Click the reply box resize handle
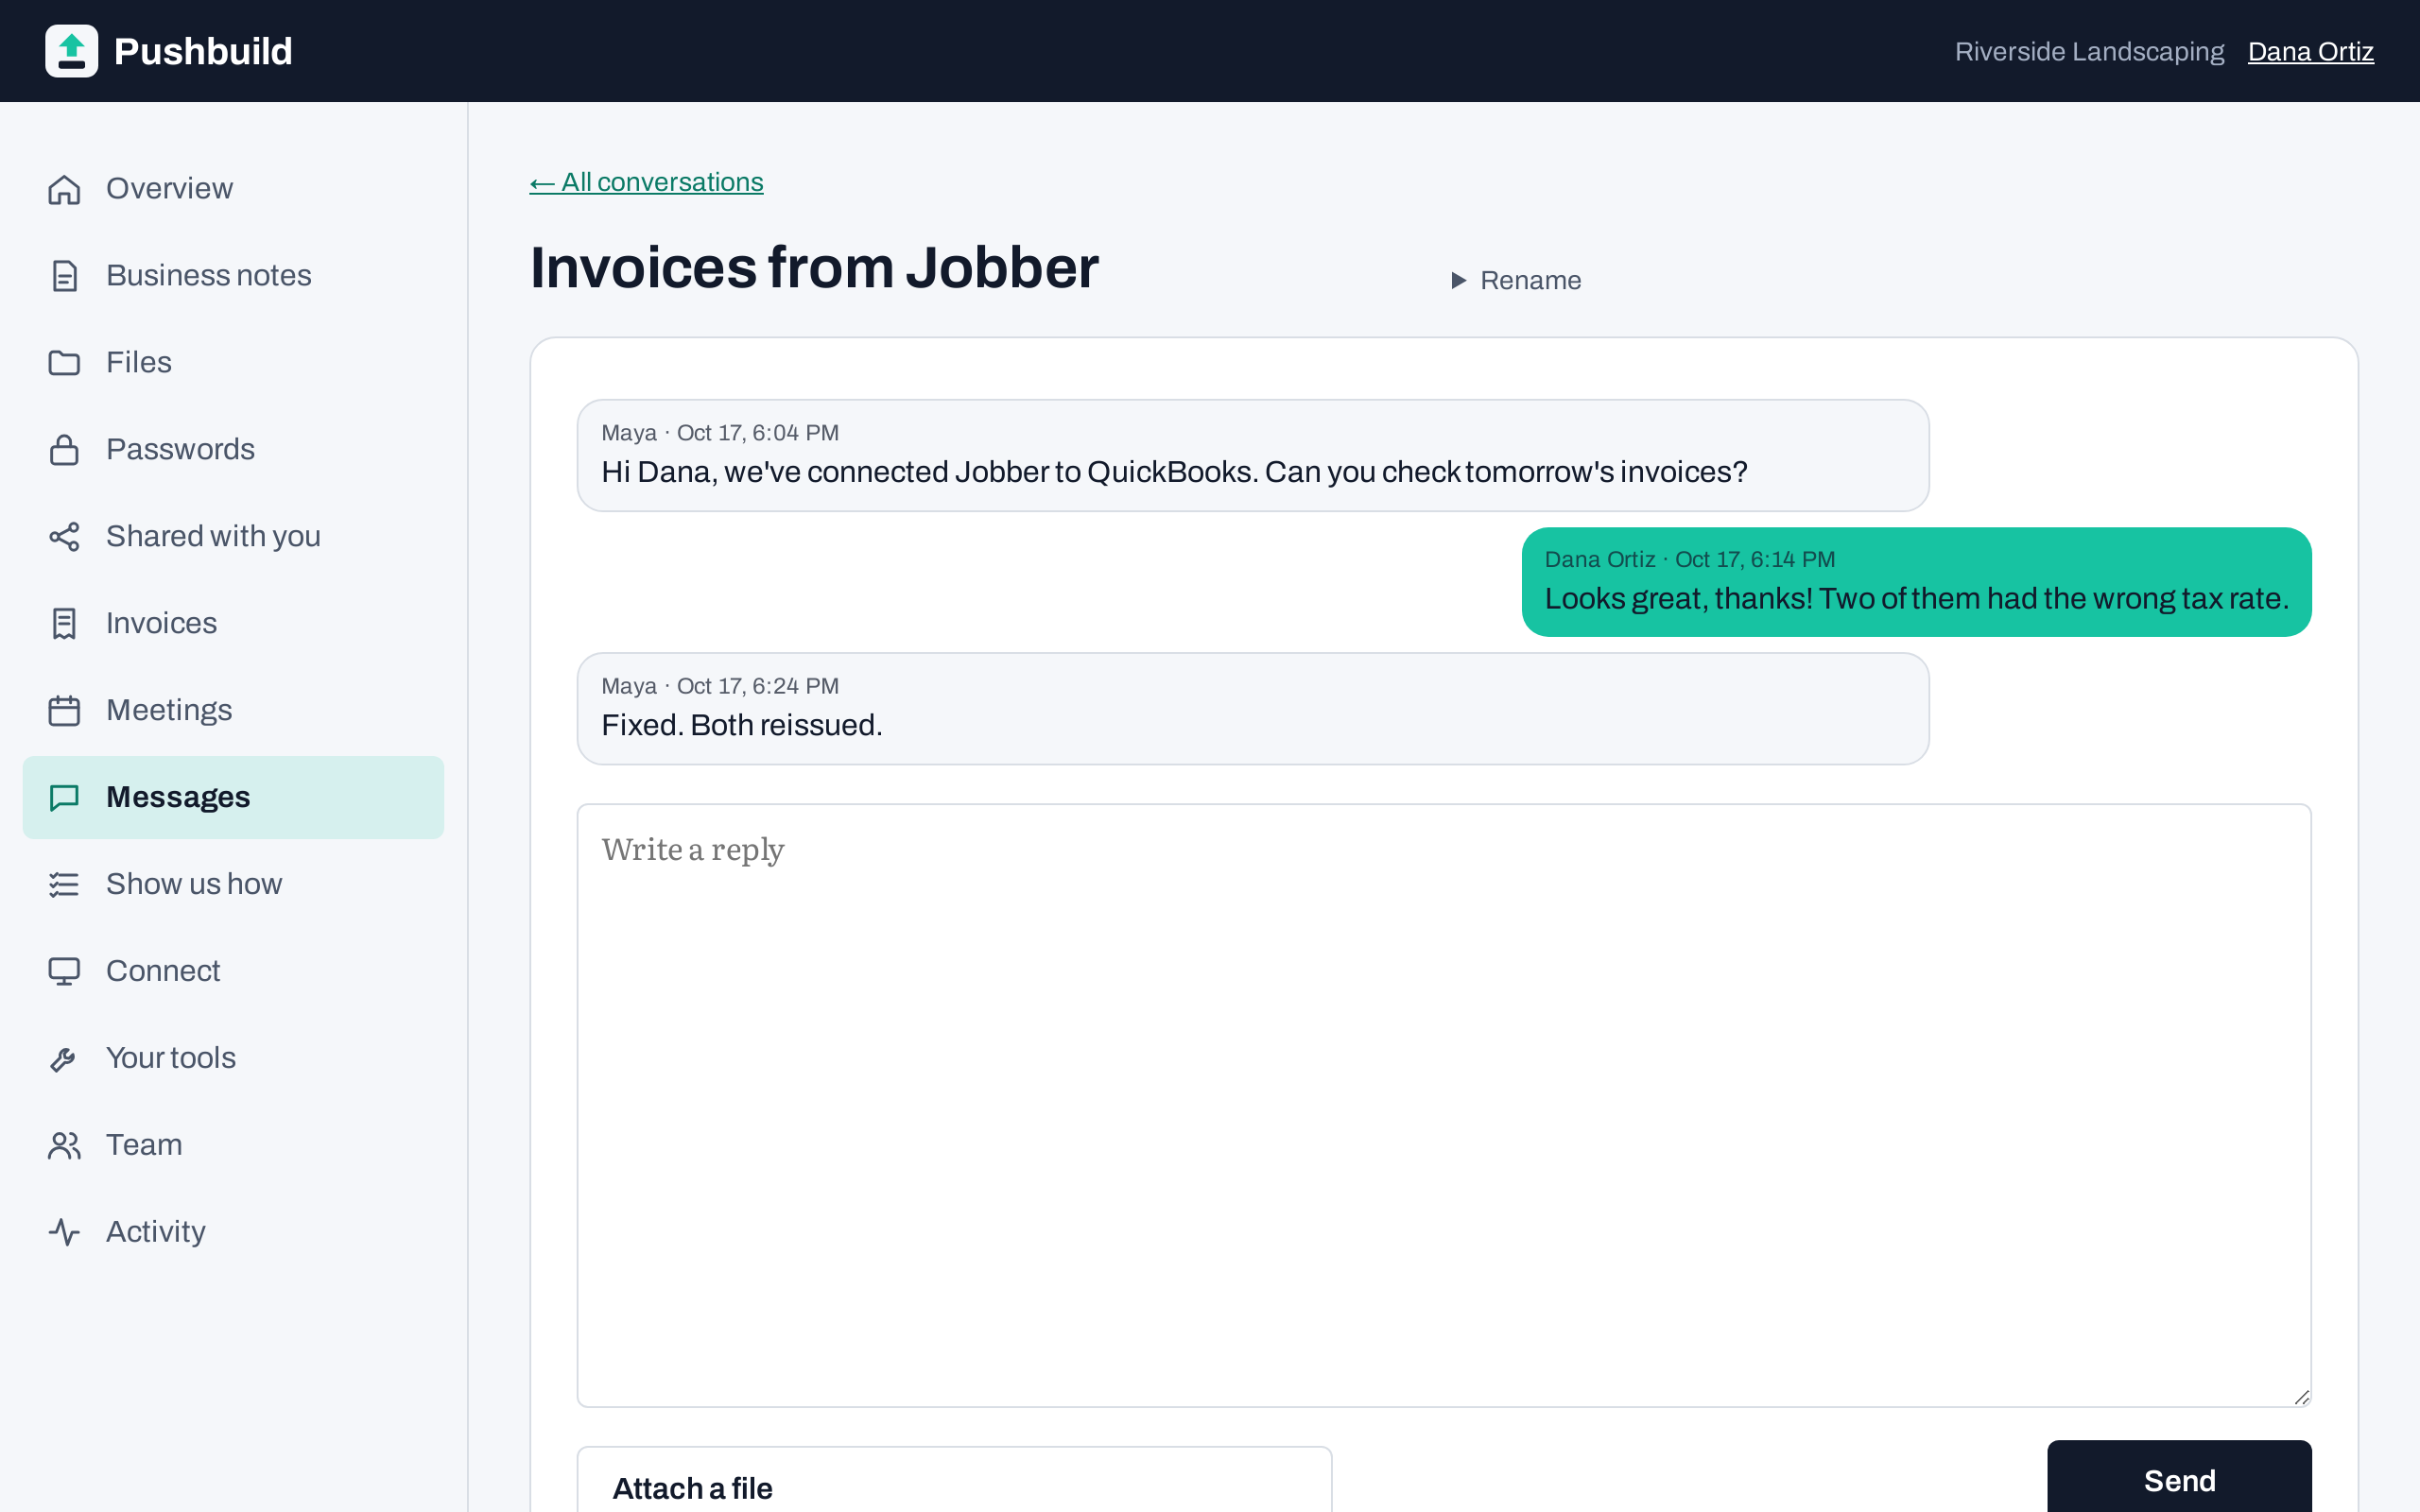The height and width of the screenshot is (1512, 2420). point(2301,1397)
